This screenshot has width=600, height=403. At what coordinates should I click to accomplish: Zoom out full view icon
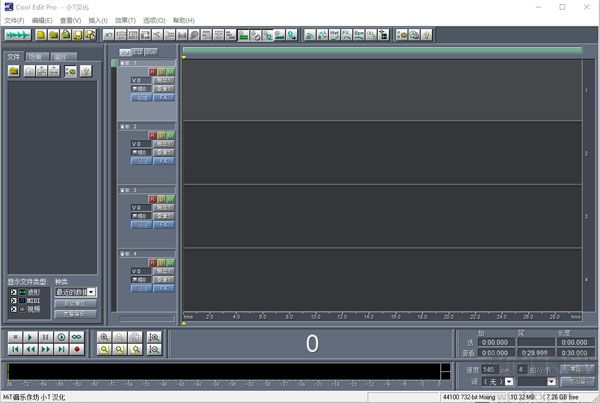135,337
